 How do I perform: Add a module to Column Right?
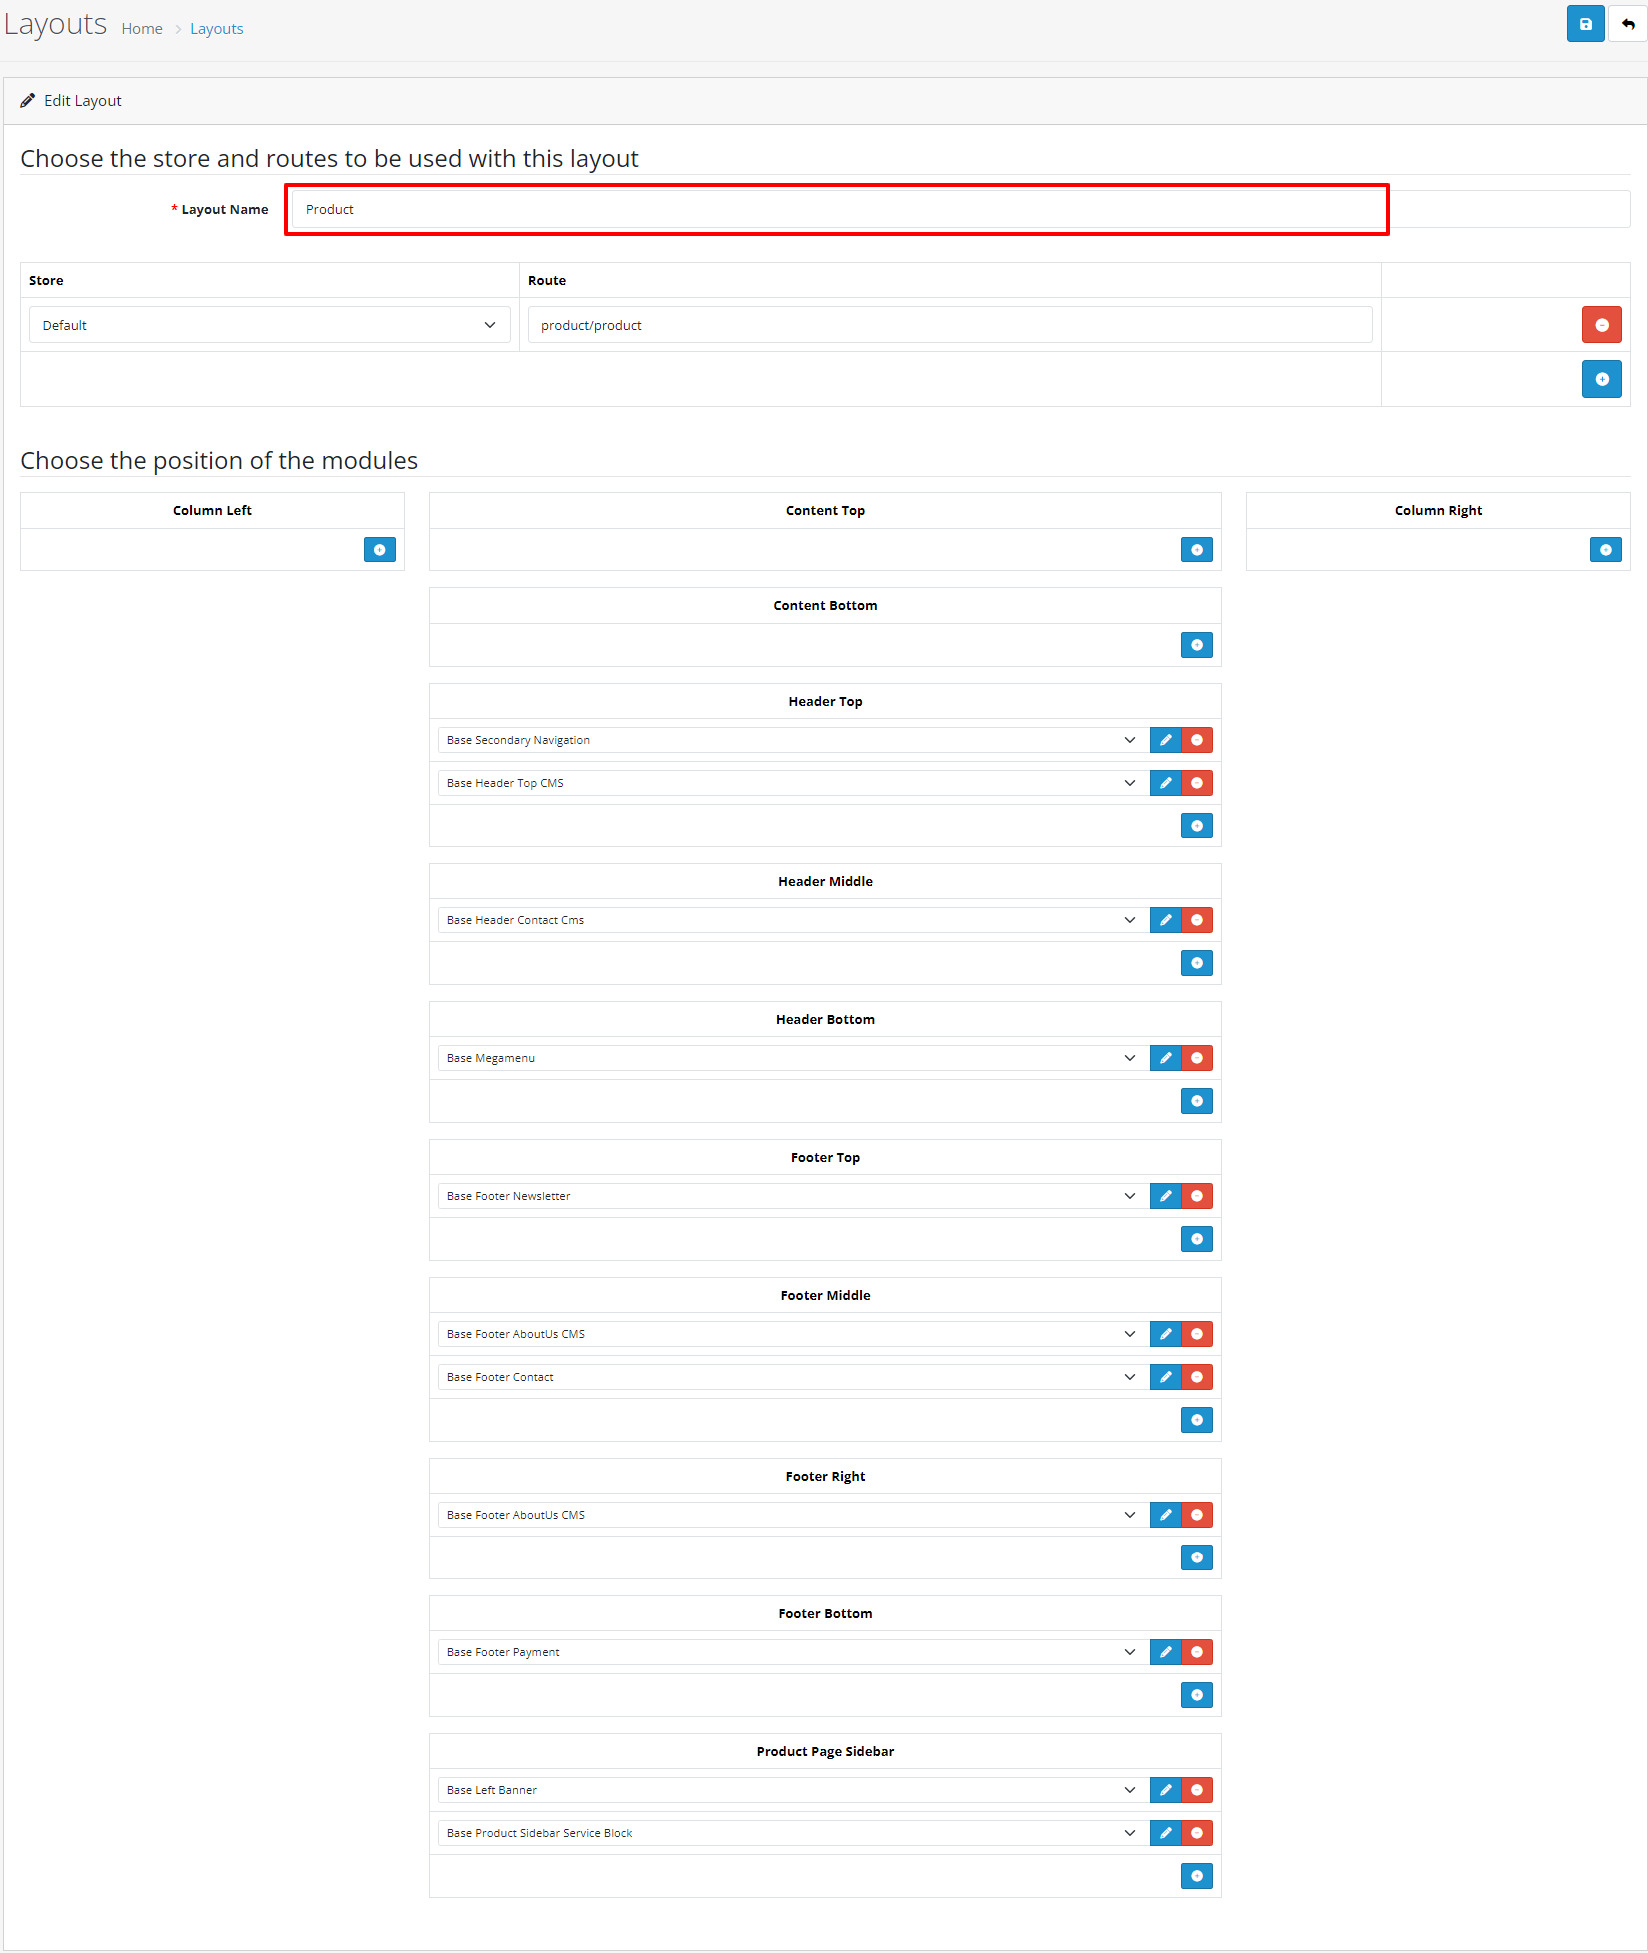[x=1605, y=550]
